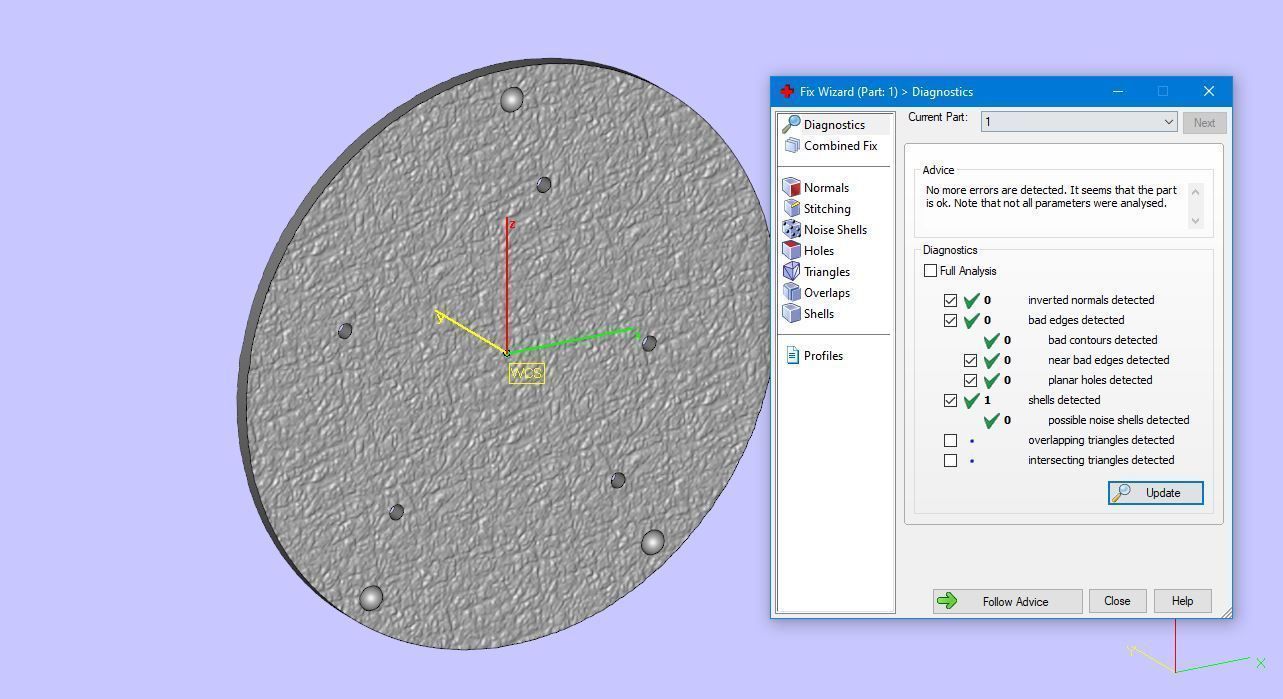Screen dimensions: 1283x699
Task: Click the Overlaps cube icon
Action: (791, 292)
